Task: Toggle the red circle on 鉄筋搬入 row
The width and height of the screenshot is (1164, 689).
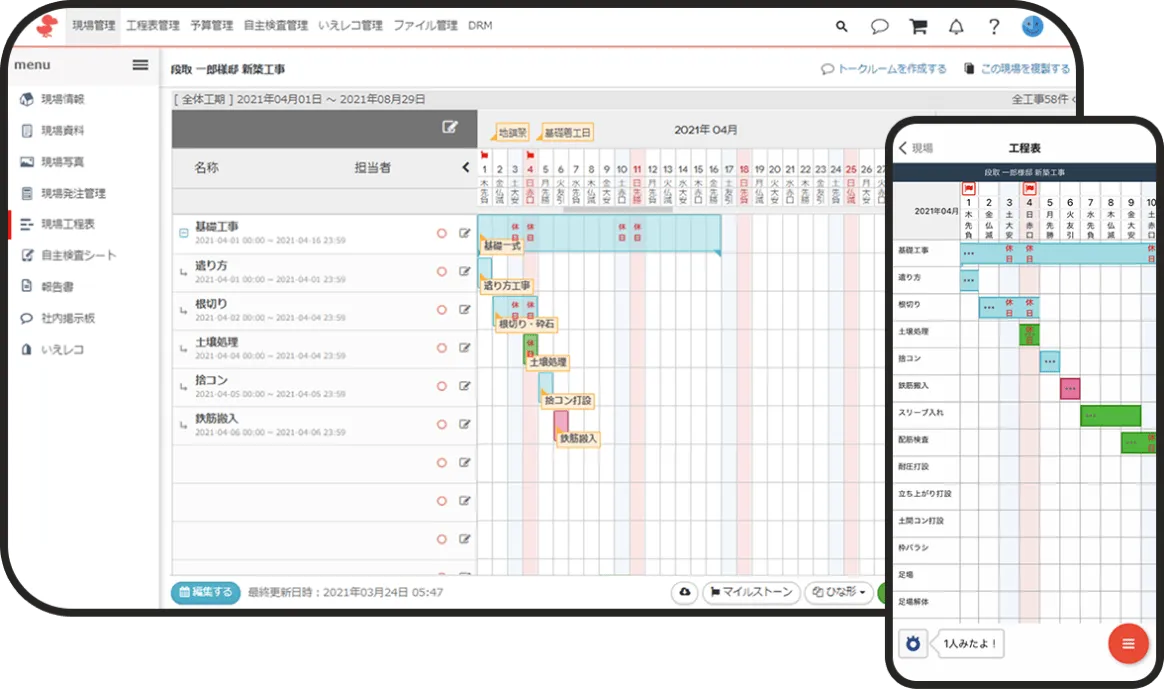Action: (441, 424)
